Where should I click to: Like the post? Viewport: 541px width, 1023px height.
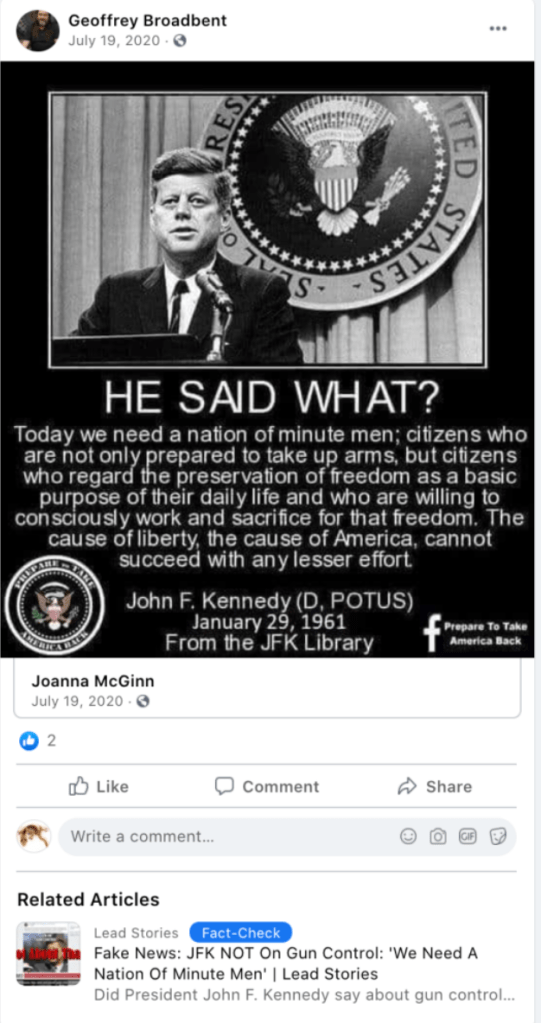(x=99, y=786)
